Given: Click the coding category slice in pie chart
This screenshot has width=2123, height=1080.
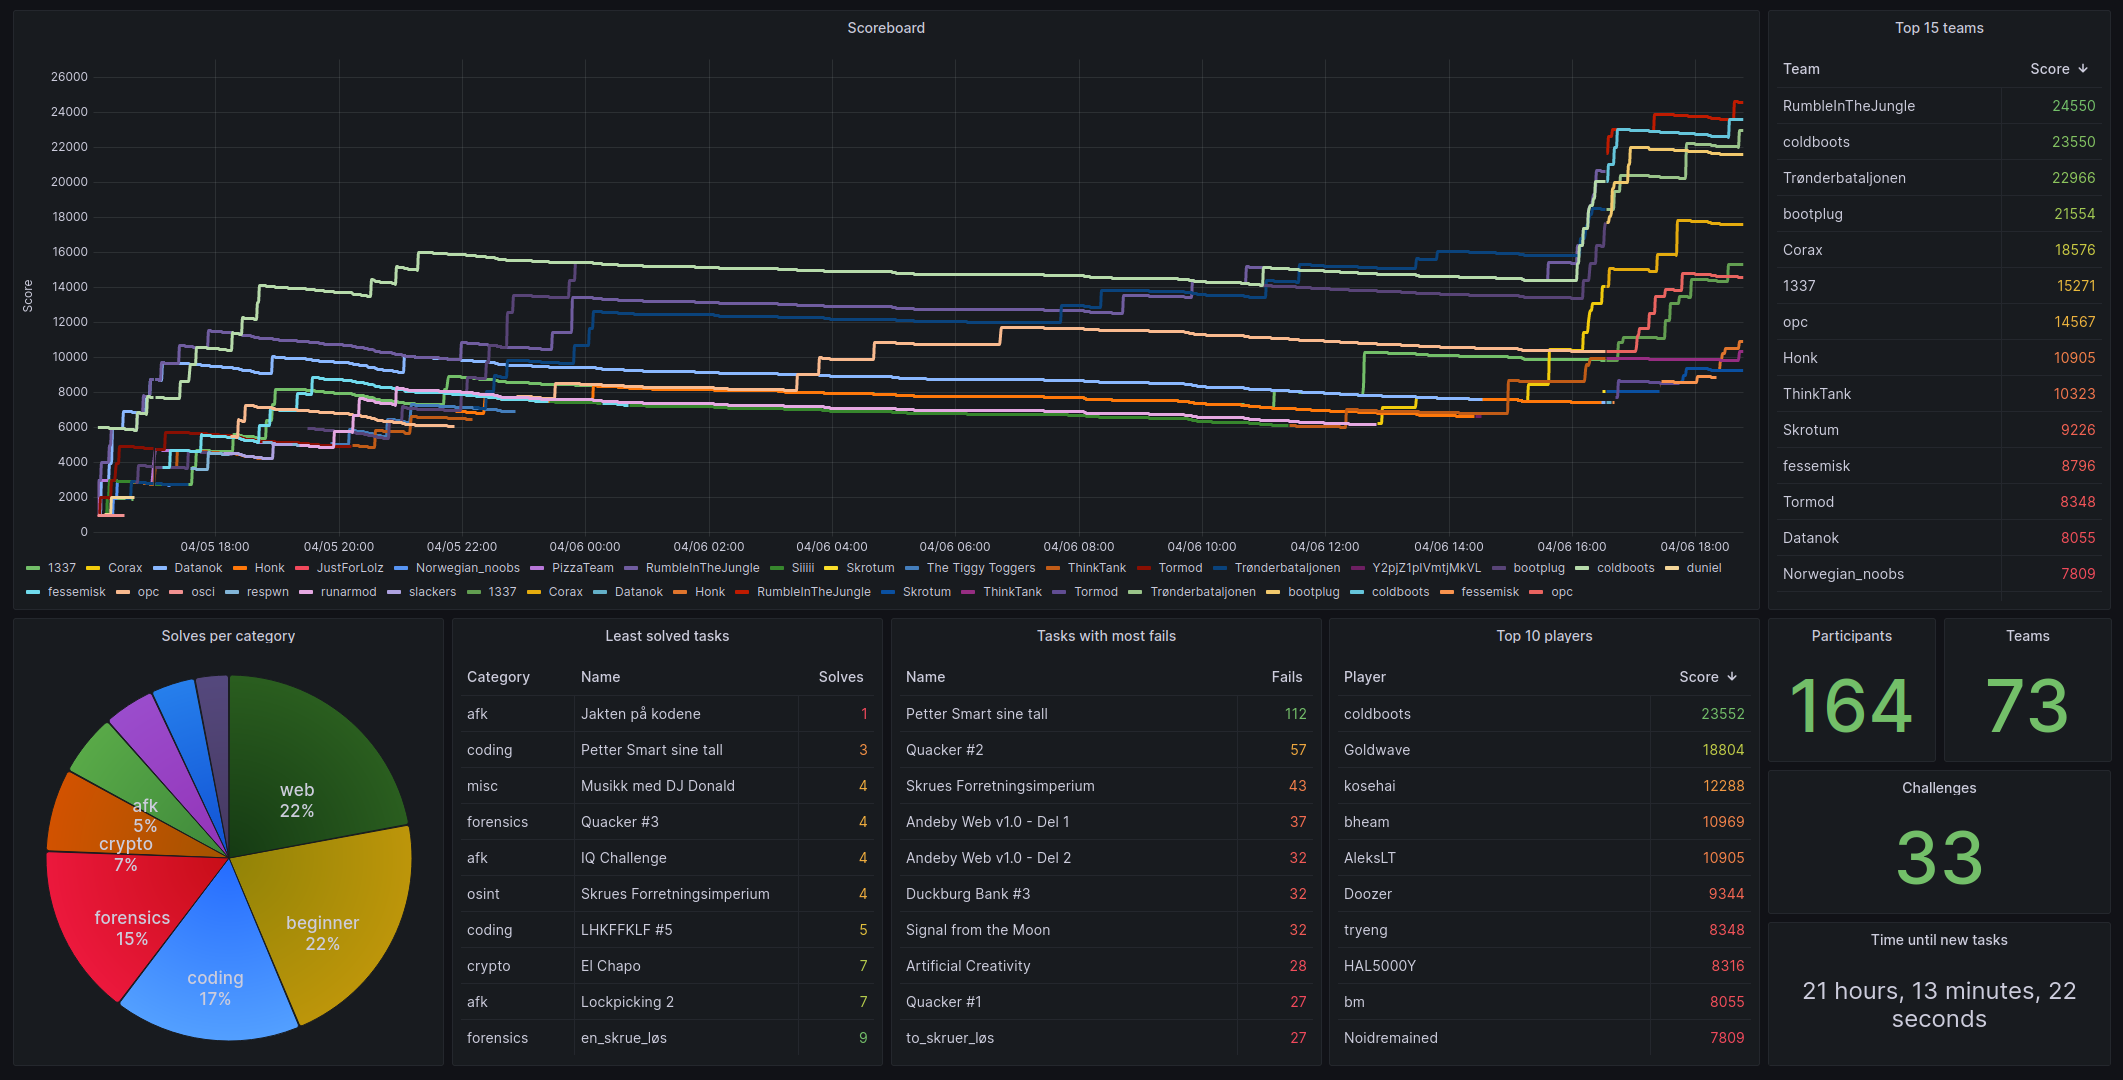Looking at the screenshot, I should 211,988.
